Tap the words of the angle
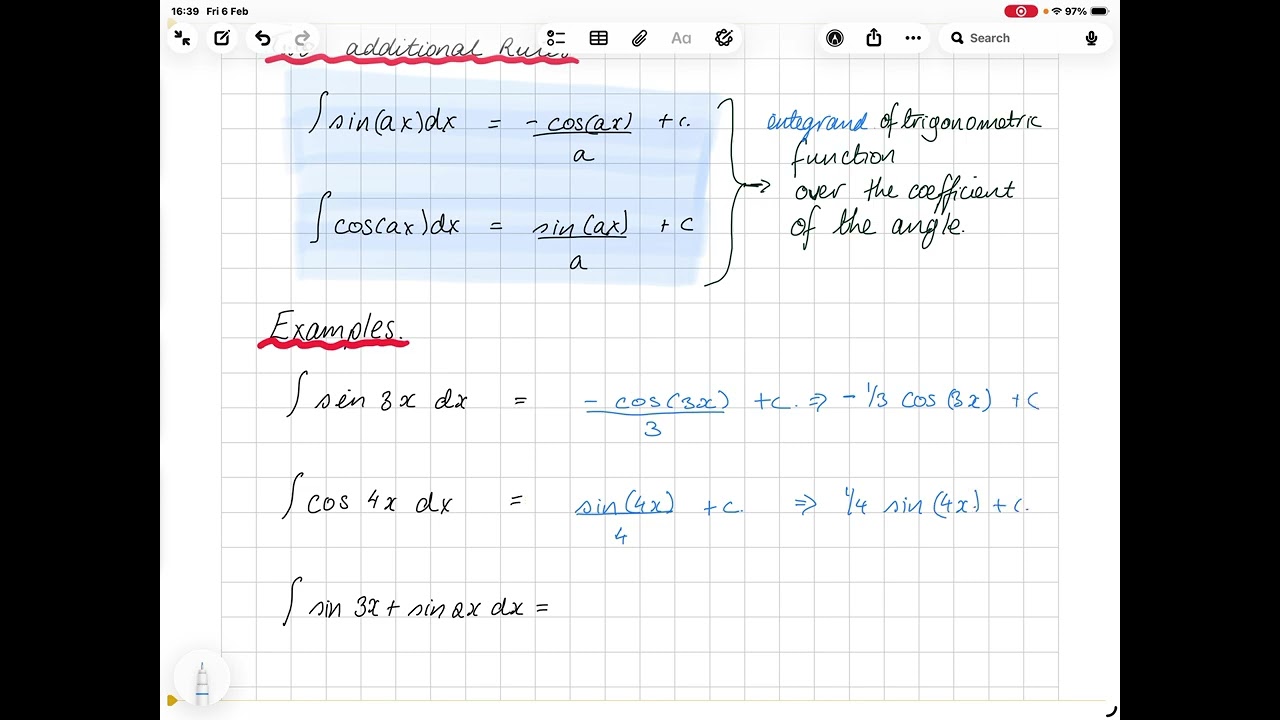 [878, 226]
